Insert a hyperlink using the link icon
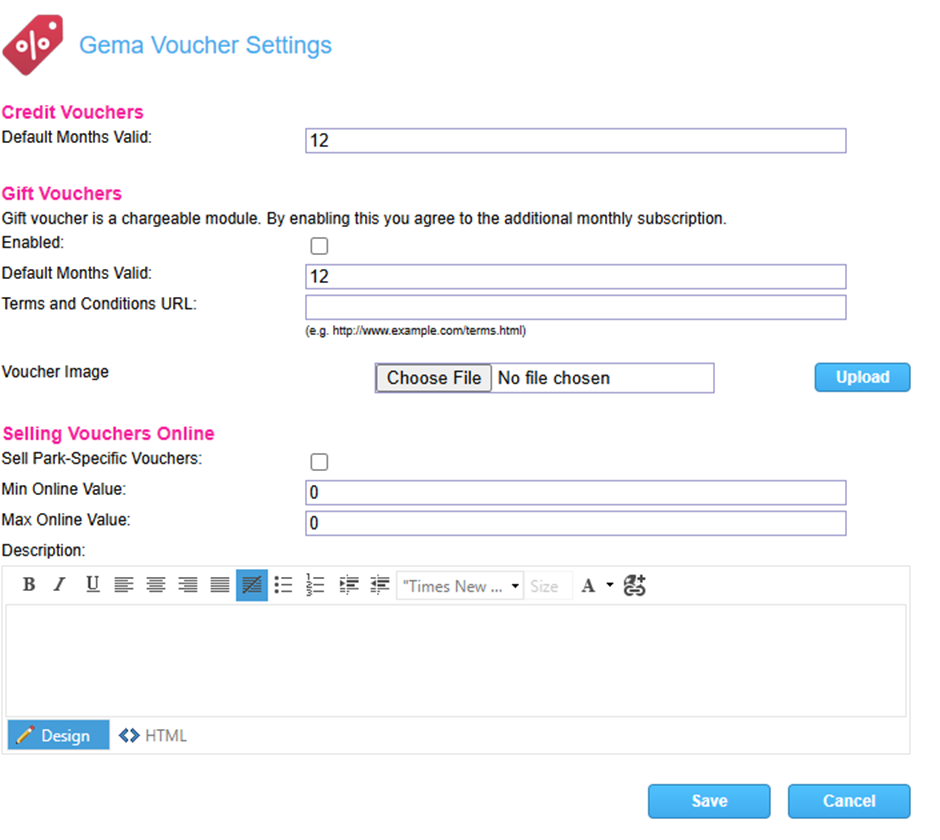 pos(635,586)
